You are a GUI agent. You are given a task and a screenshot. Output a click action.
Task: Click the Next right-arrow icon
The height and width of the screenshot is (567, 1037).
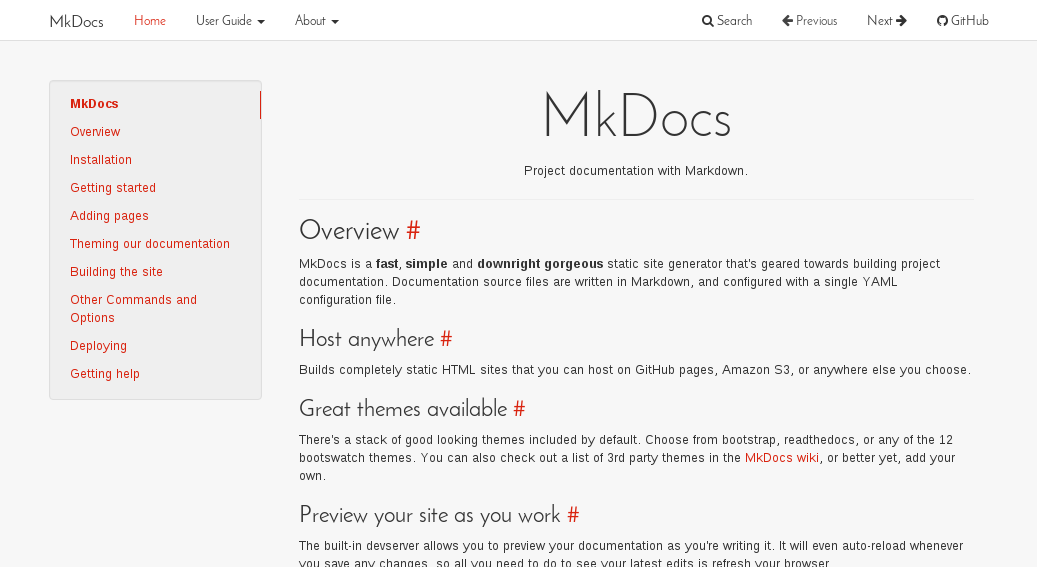point(901,21)
